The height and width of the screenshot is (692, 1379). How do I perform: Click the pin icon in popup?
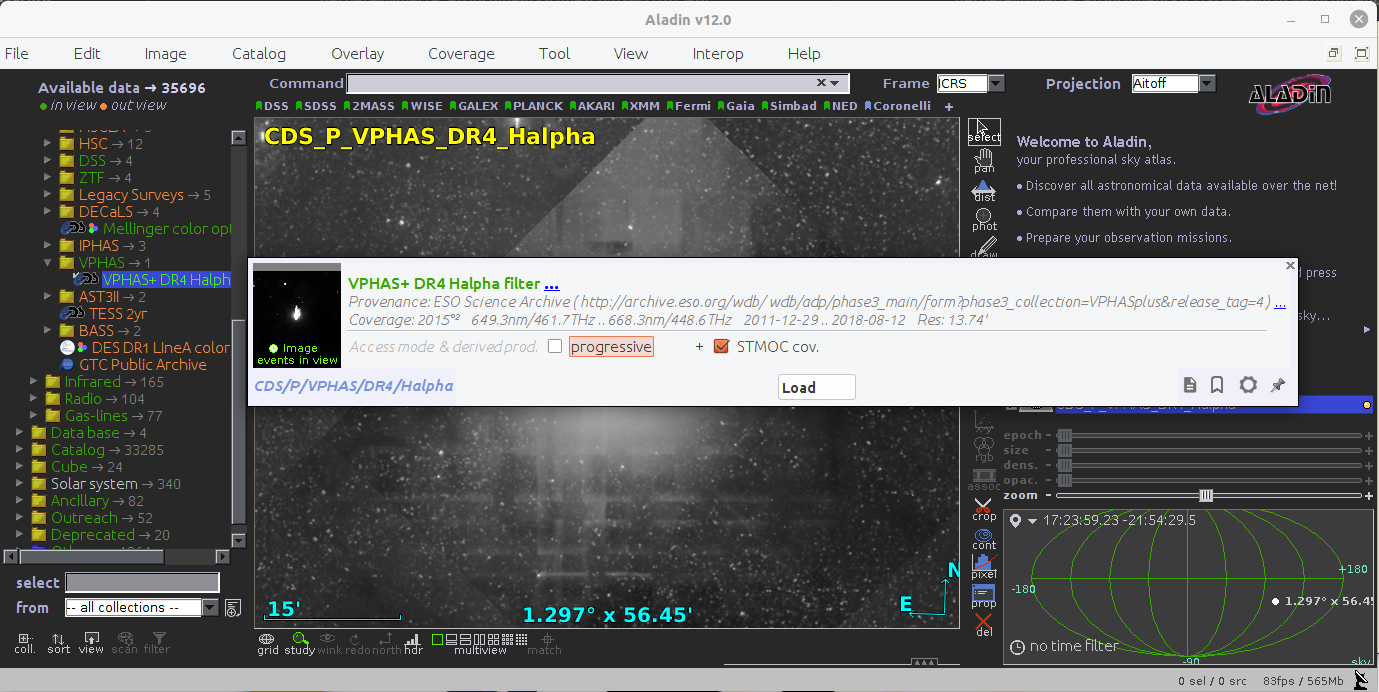1277,385
